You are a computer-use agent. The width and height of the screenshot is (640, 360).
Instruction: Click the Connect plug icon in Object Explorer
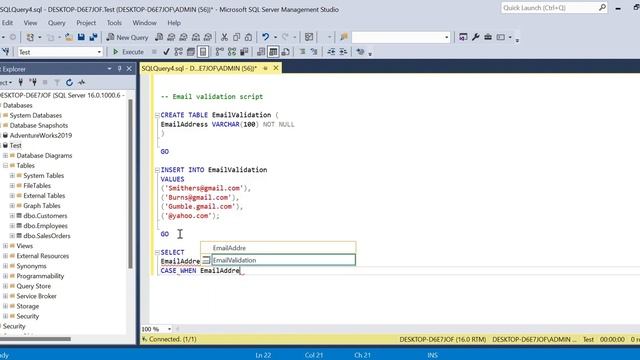(20, 82)
